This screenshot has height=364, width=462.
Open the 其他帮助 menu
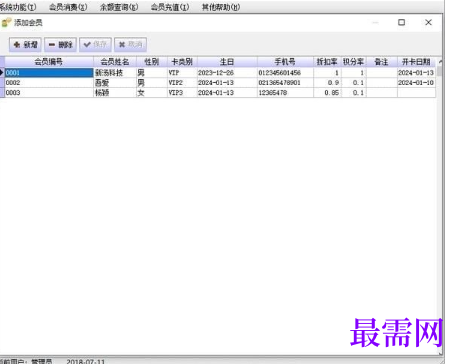point(221,7)
